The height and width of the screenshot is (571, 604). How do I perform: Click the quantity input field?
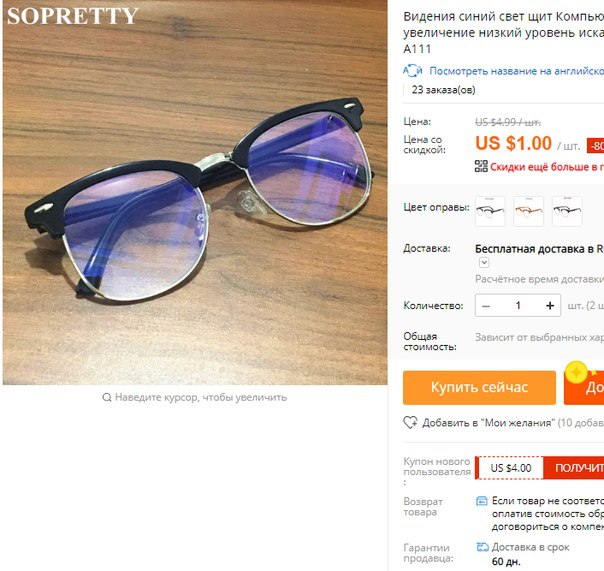(518, 306)
